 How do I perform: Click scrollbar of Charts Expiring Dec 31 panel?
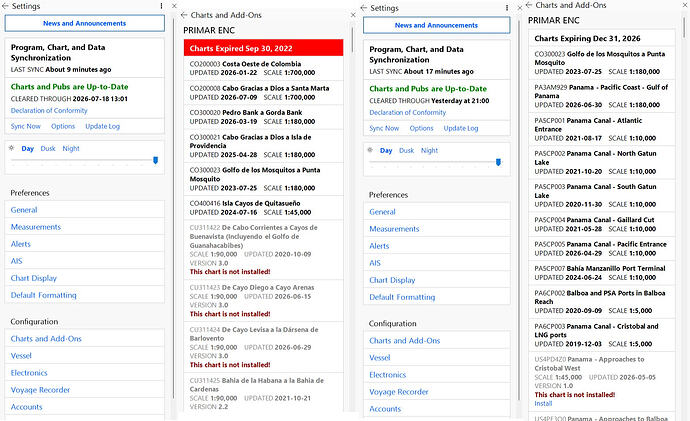685,27
